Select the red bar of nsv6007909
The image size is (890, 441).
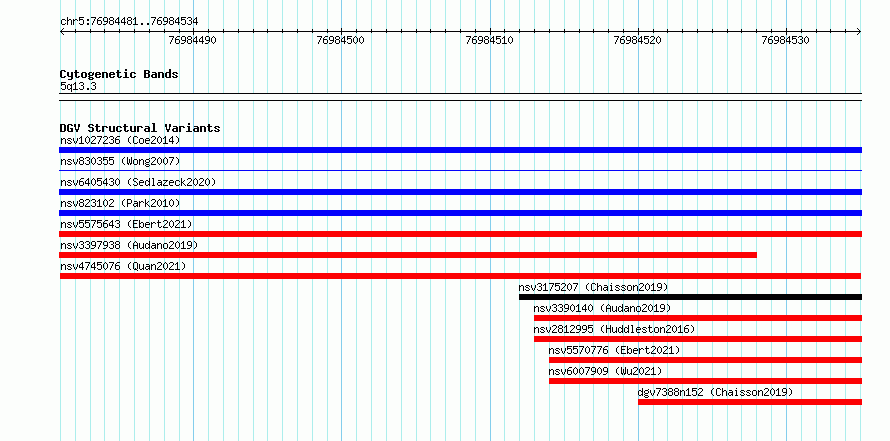[705, 381]
